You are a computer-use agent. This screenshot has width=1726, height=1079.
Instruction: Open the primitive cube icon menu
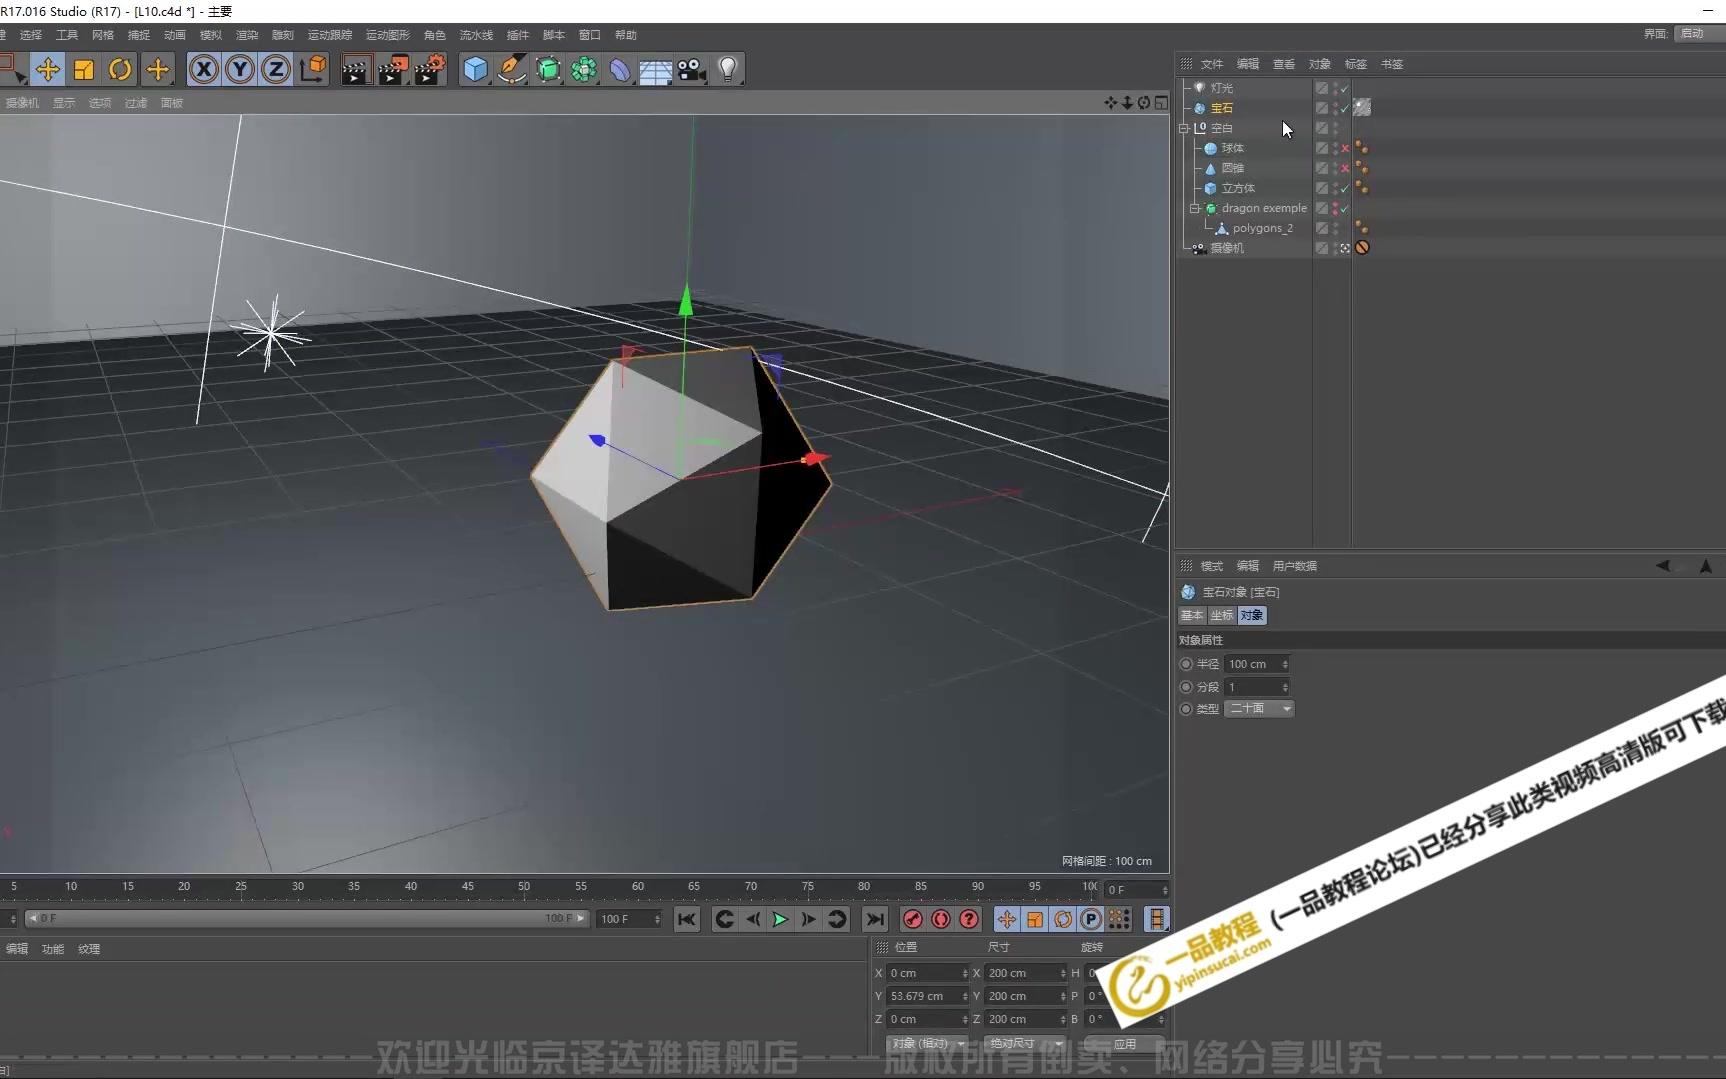(475, 69)
